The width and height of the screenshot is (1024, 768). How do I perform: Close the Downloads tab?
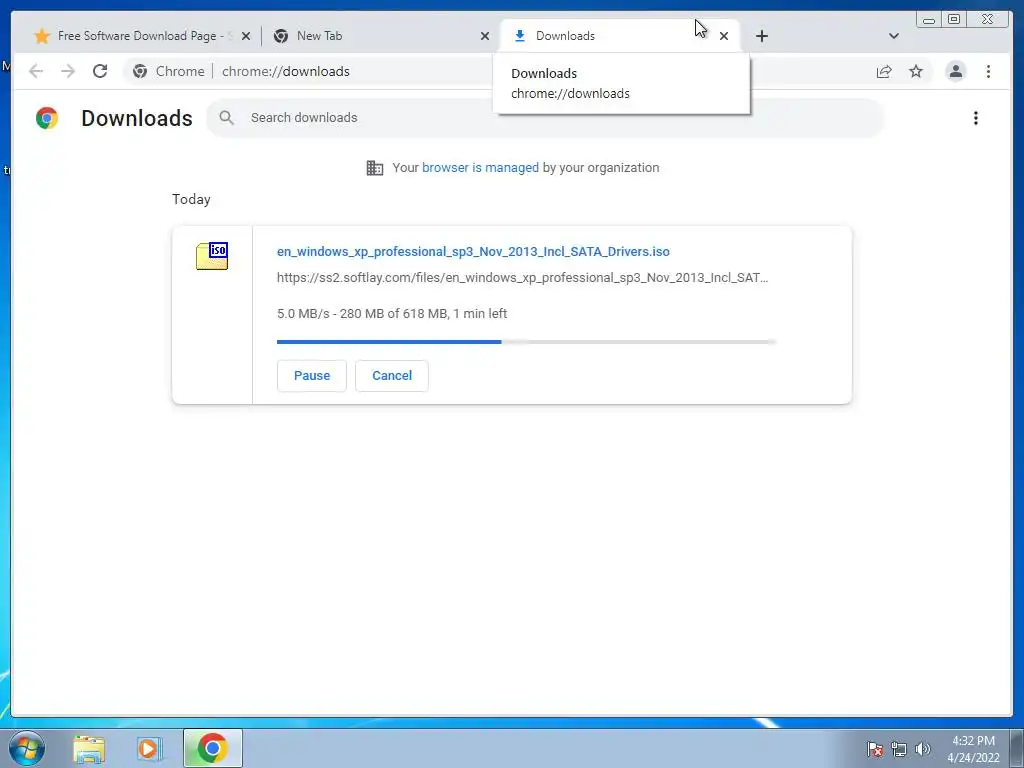[724, 37]
